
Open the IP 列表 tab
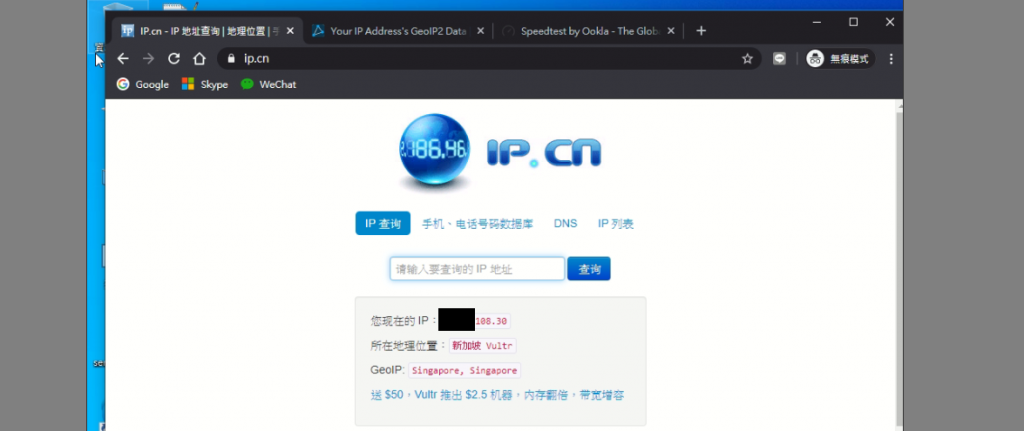[x=616, y=223]
